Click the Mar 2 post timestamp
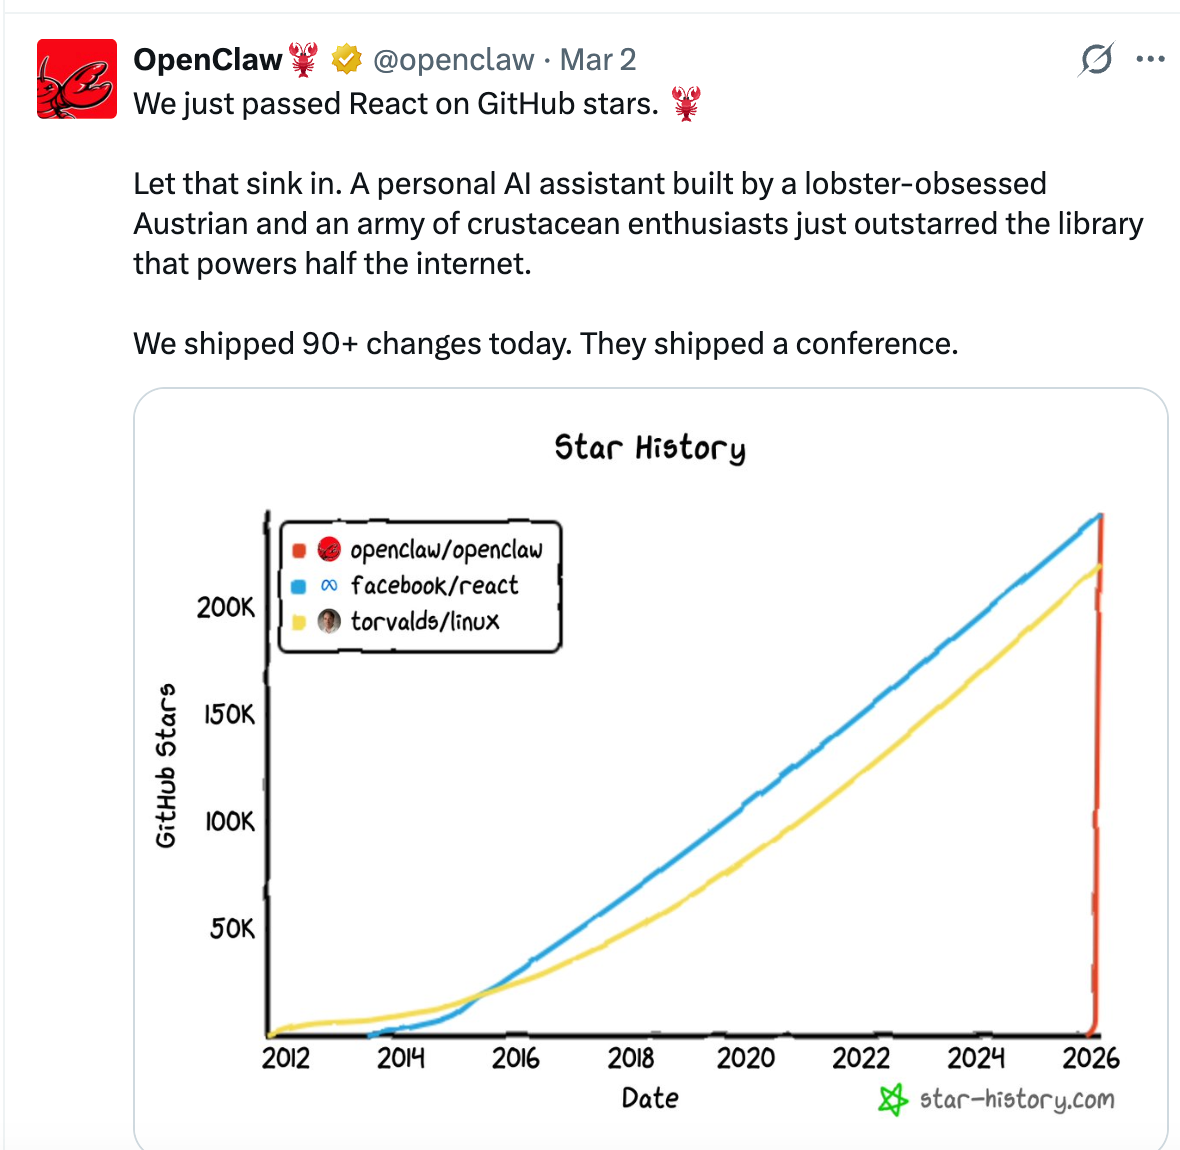This screenshot has height=1150, width=1180. [598, 60]
